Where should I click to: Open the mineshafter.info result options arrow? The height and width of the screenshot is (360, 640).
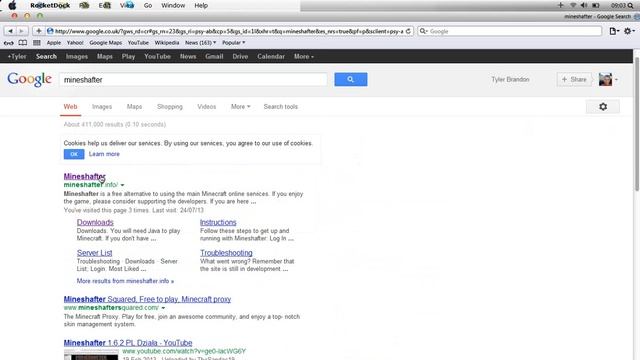pos(122,185)
